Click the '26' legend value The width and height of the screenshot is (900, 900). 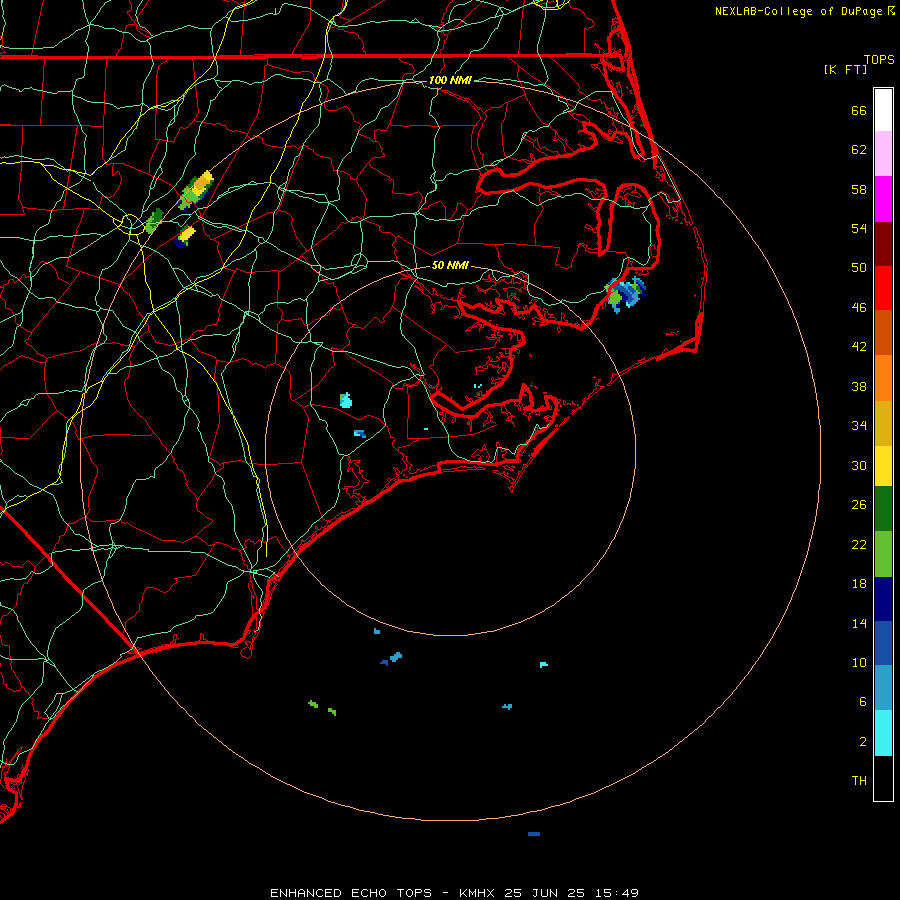pos(859,505)
